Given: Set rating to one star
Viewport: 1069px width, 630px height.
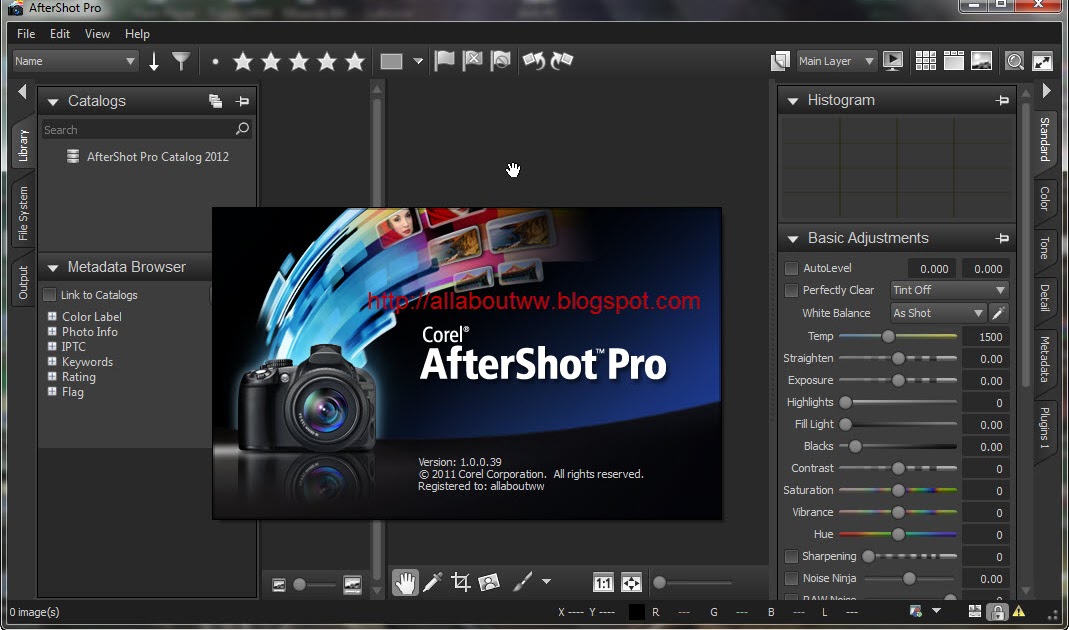Looking at the screenshot, I should point(243,61).
